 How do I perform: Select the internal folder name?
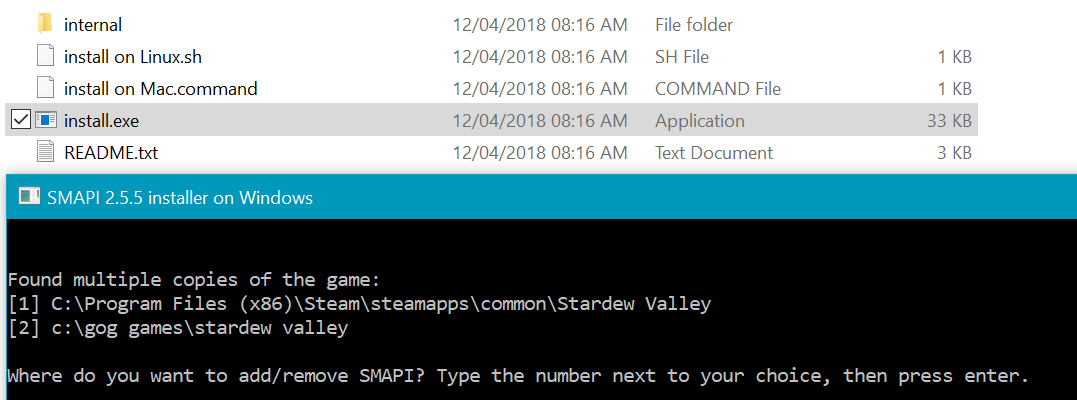[92, 24]
